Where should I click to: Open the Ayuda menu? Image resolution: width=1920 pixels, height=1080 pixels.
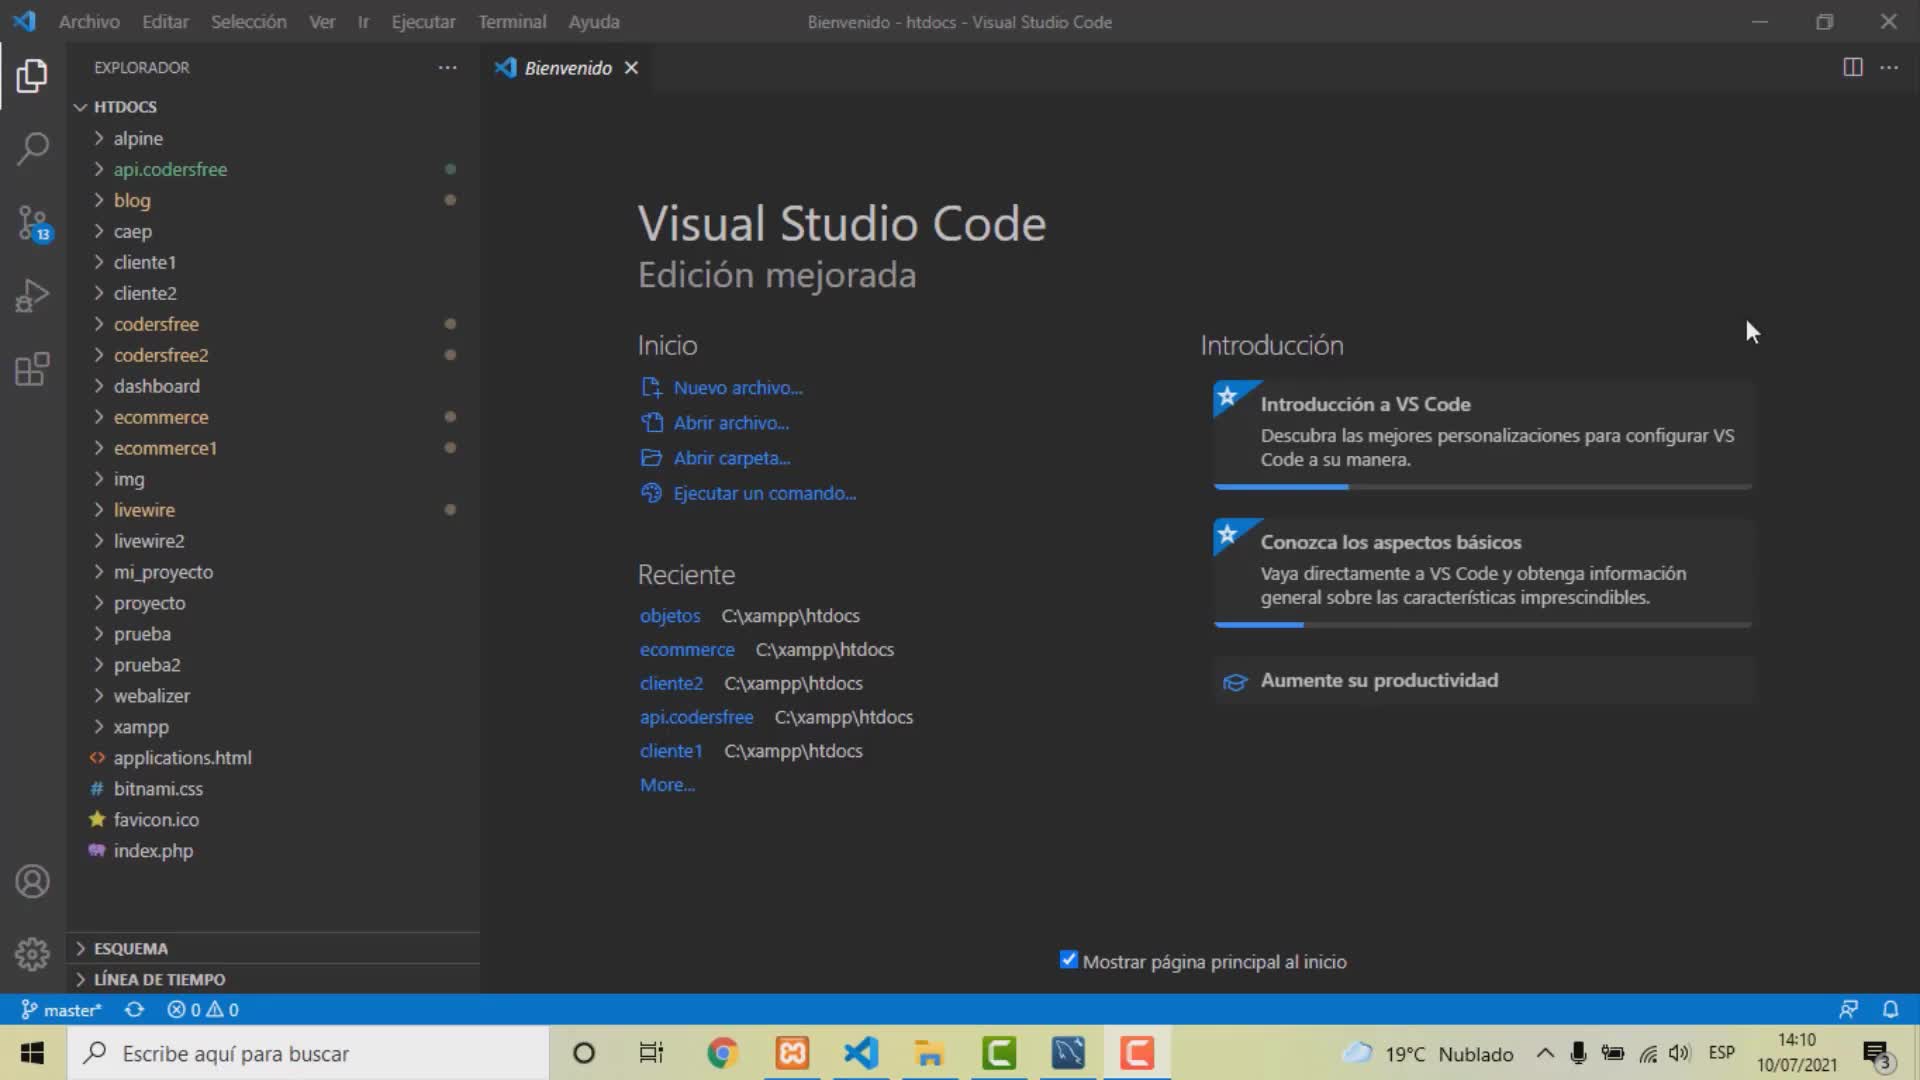click(594, 22)
